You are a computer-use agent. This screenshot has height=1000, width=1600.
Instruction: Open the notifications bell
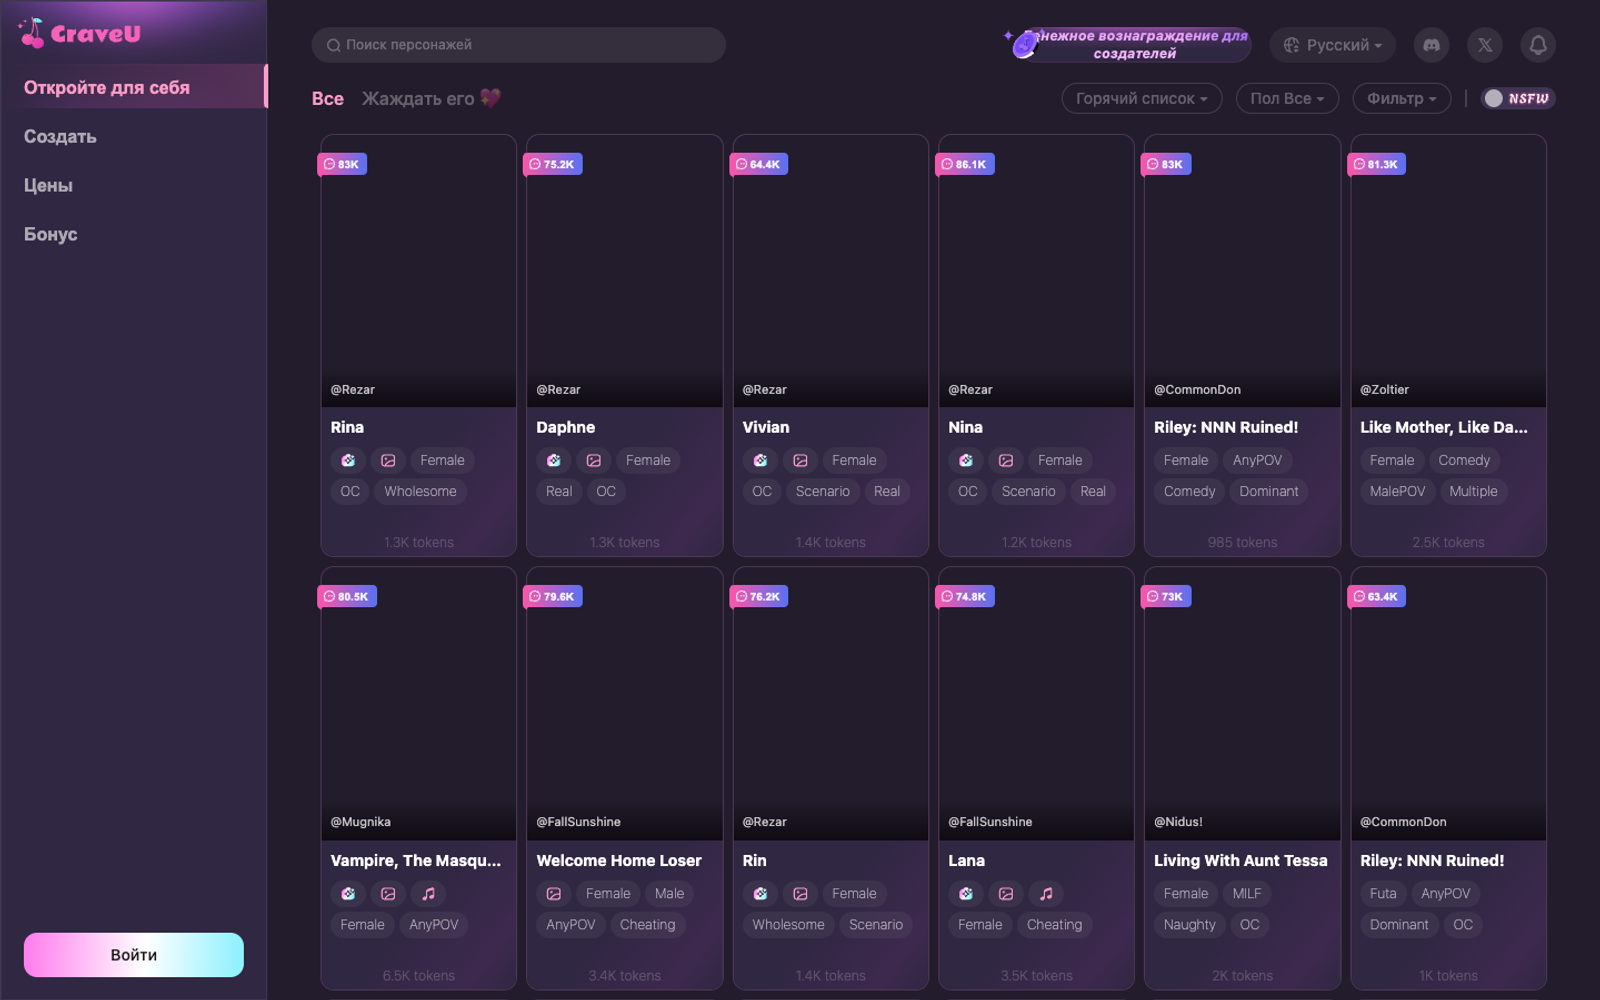pyautogui.click(x=1538, y=45)
